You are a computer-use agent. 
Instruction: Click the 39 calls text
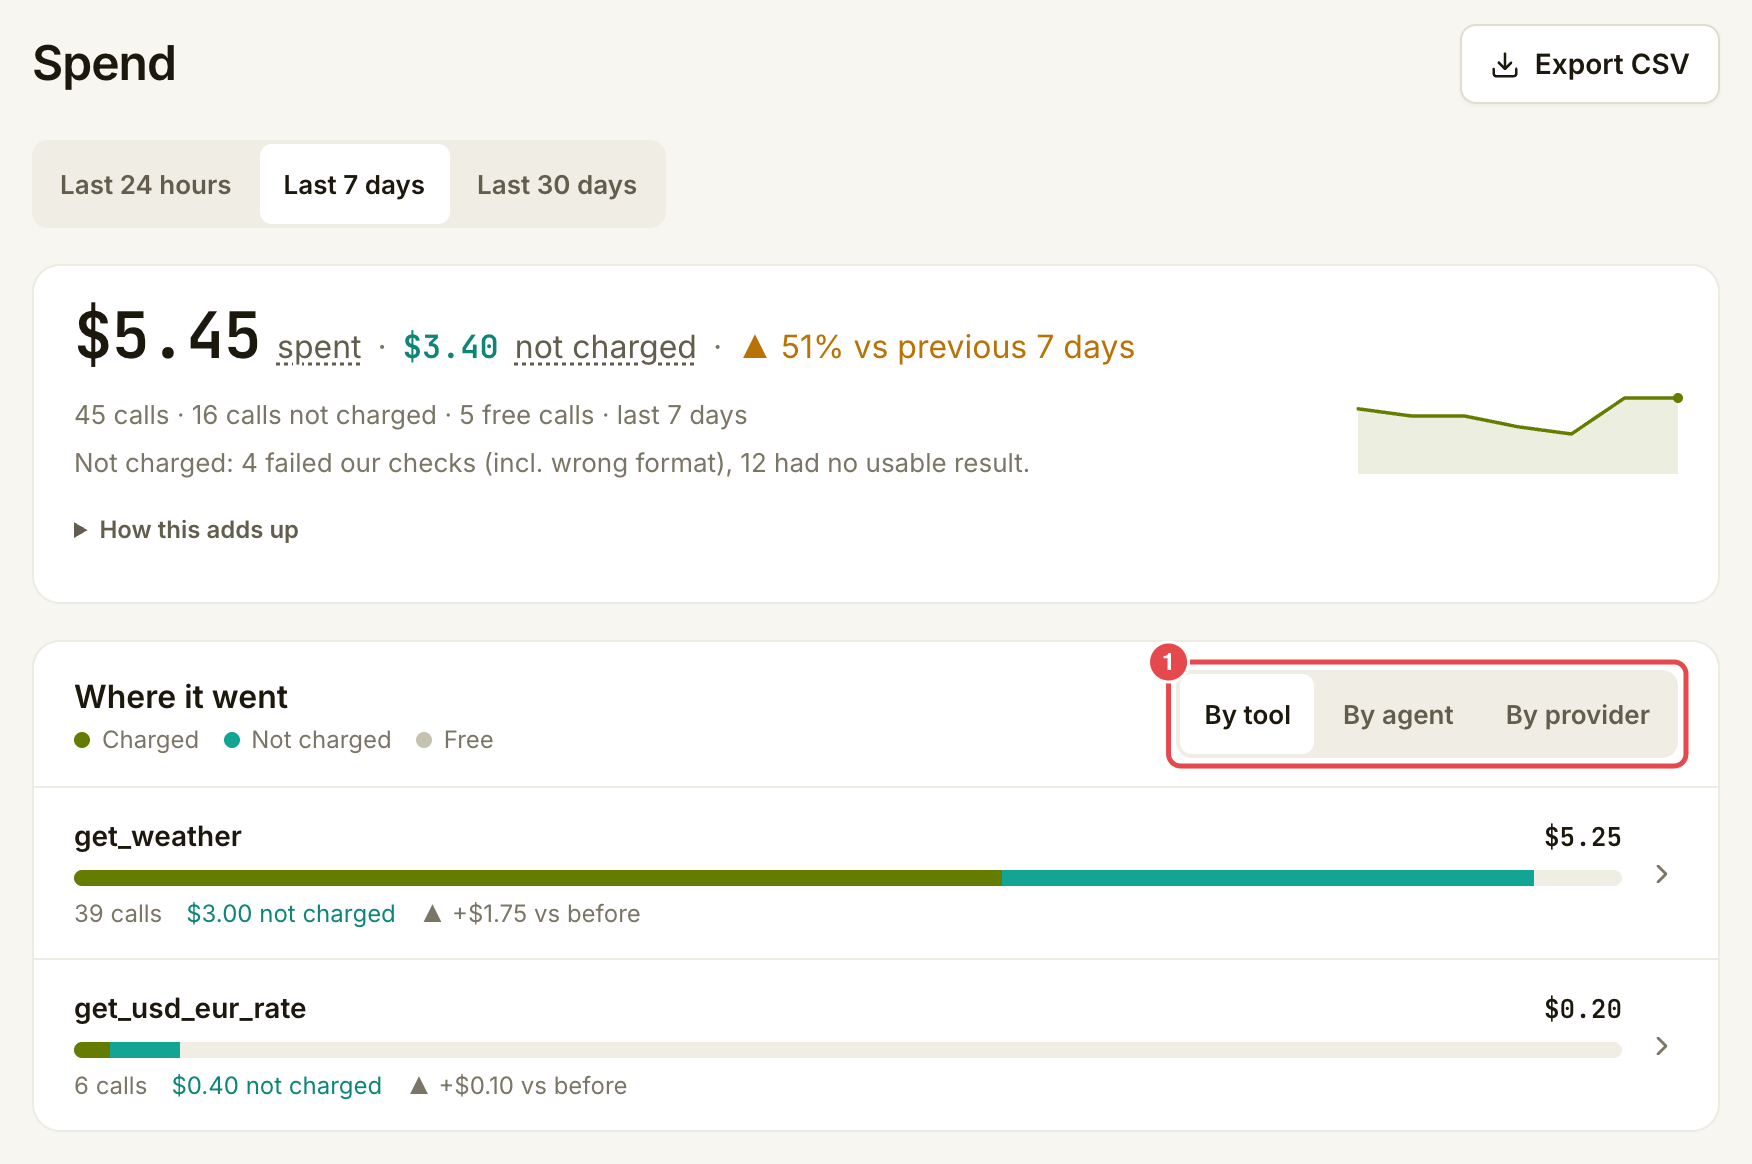(118, 914)
